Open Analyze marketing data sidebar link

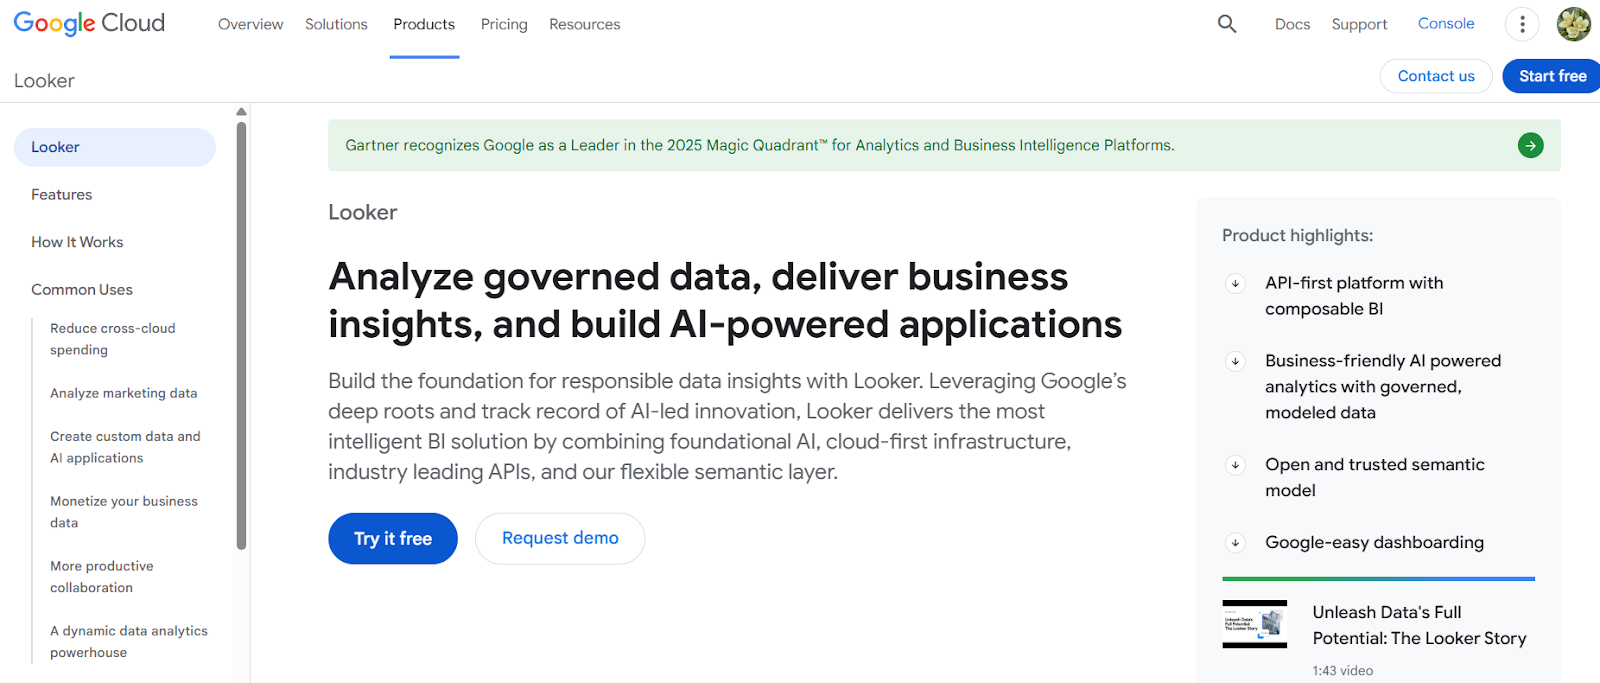[x=124, y=393]
